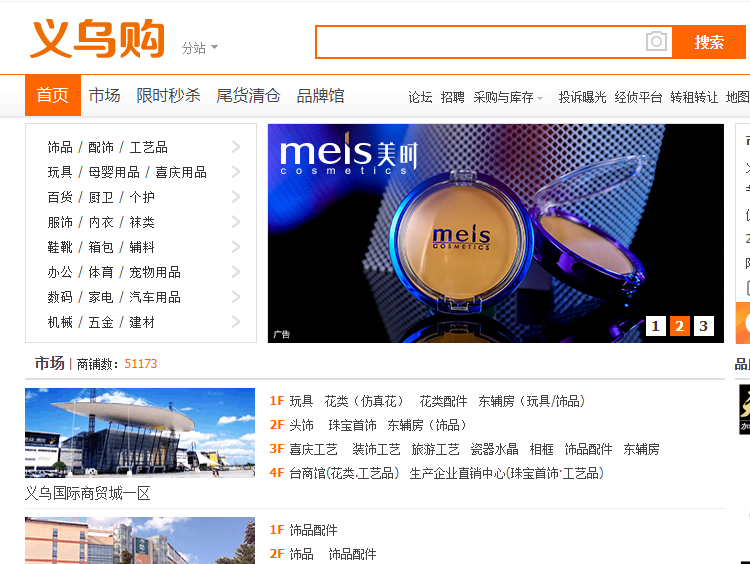
Task: Click the 市场 section heading
Action: (x=49, y=364)
